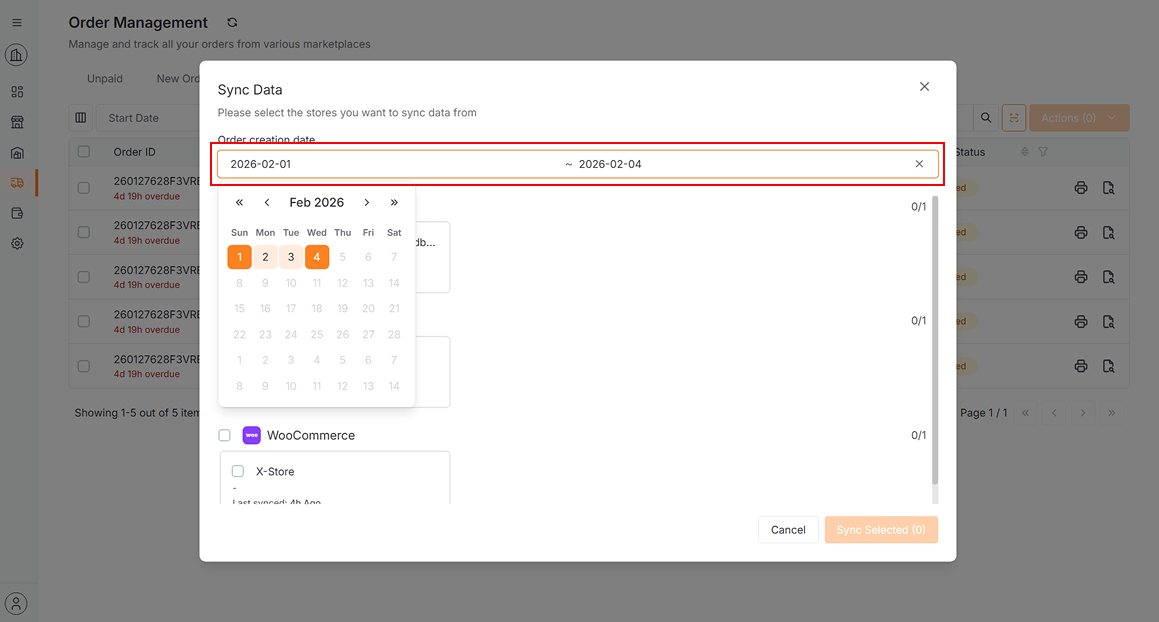Select February 12 on the calendar
The image size is (1159, 622).
point(342,282)
